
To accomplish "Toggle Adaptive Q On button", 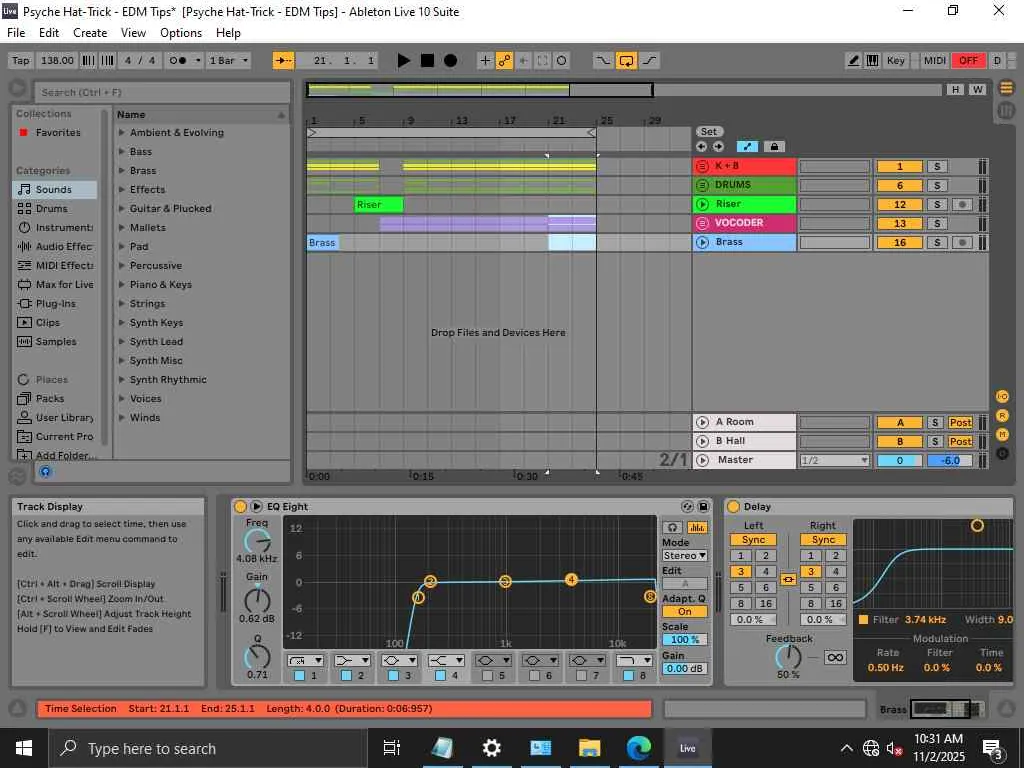I will click(x=684, y=612).
